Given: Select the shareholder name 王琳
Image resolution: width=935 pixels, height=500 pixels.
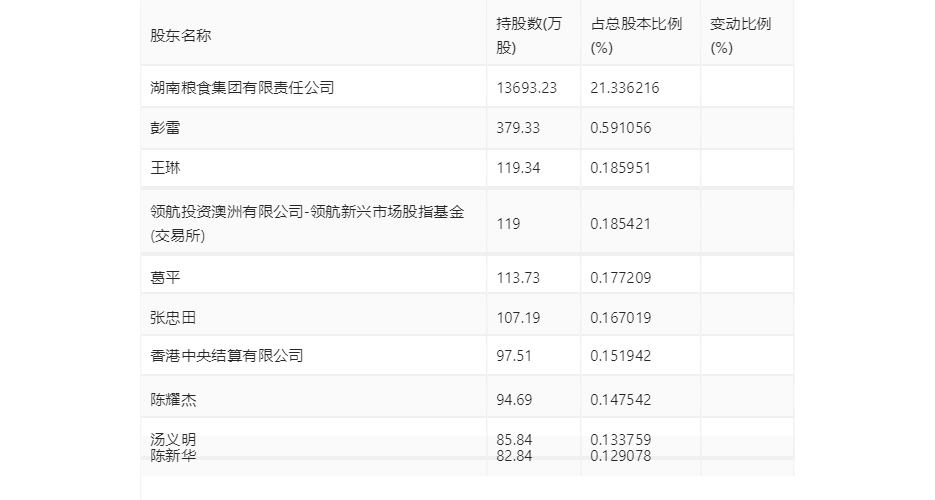Looking at the screenshot, I should 165,167.
